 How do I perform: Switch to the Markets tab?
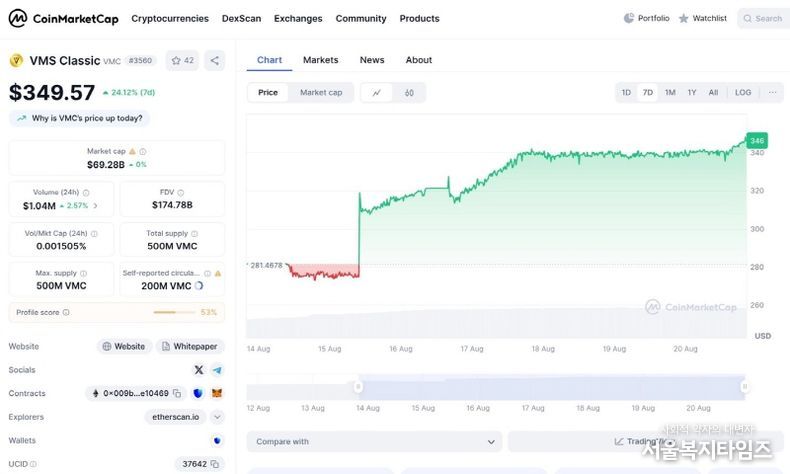[320, 60]
